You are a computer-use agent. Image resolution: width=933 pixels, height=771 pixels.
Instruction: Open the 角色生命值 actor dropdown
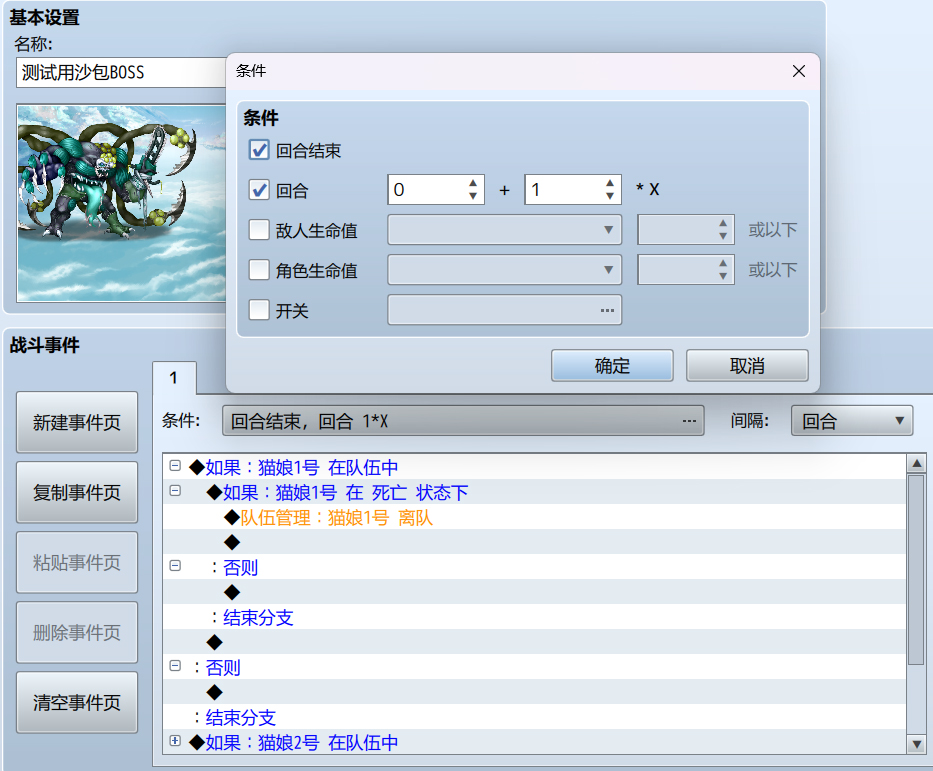point(505,270)
